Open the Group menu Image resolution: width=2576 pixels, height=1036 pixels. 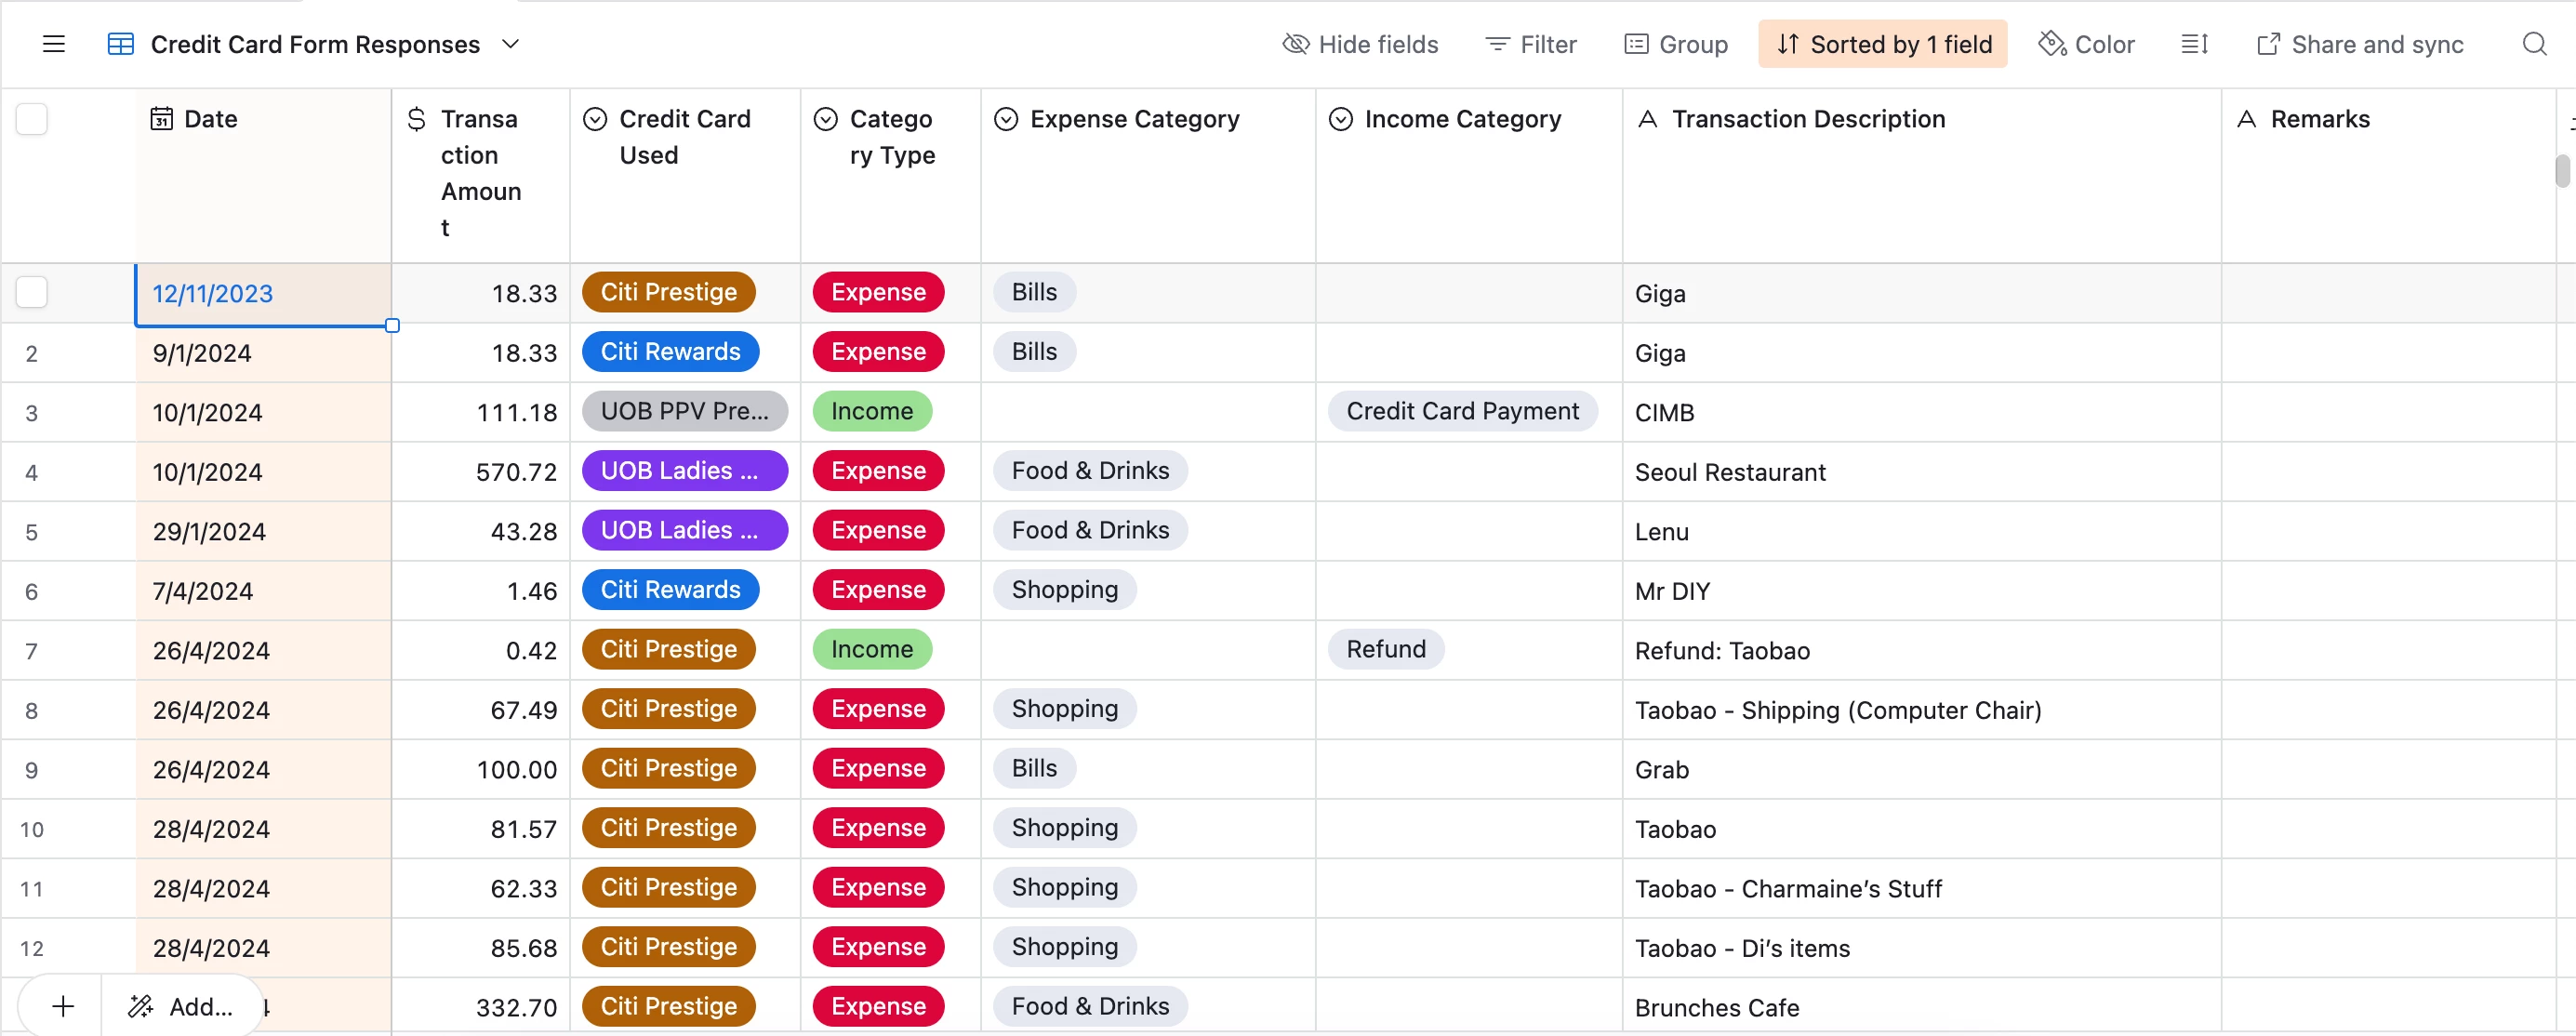(1676, 44)
